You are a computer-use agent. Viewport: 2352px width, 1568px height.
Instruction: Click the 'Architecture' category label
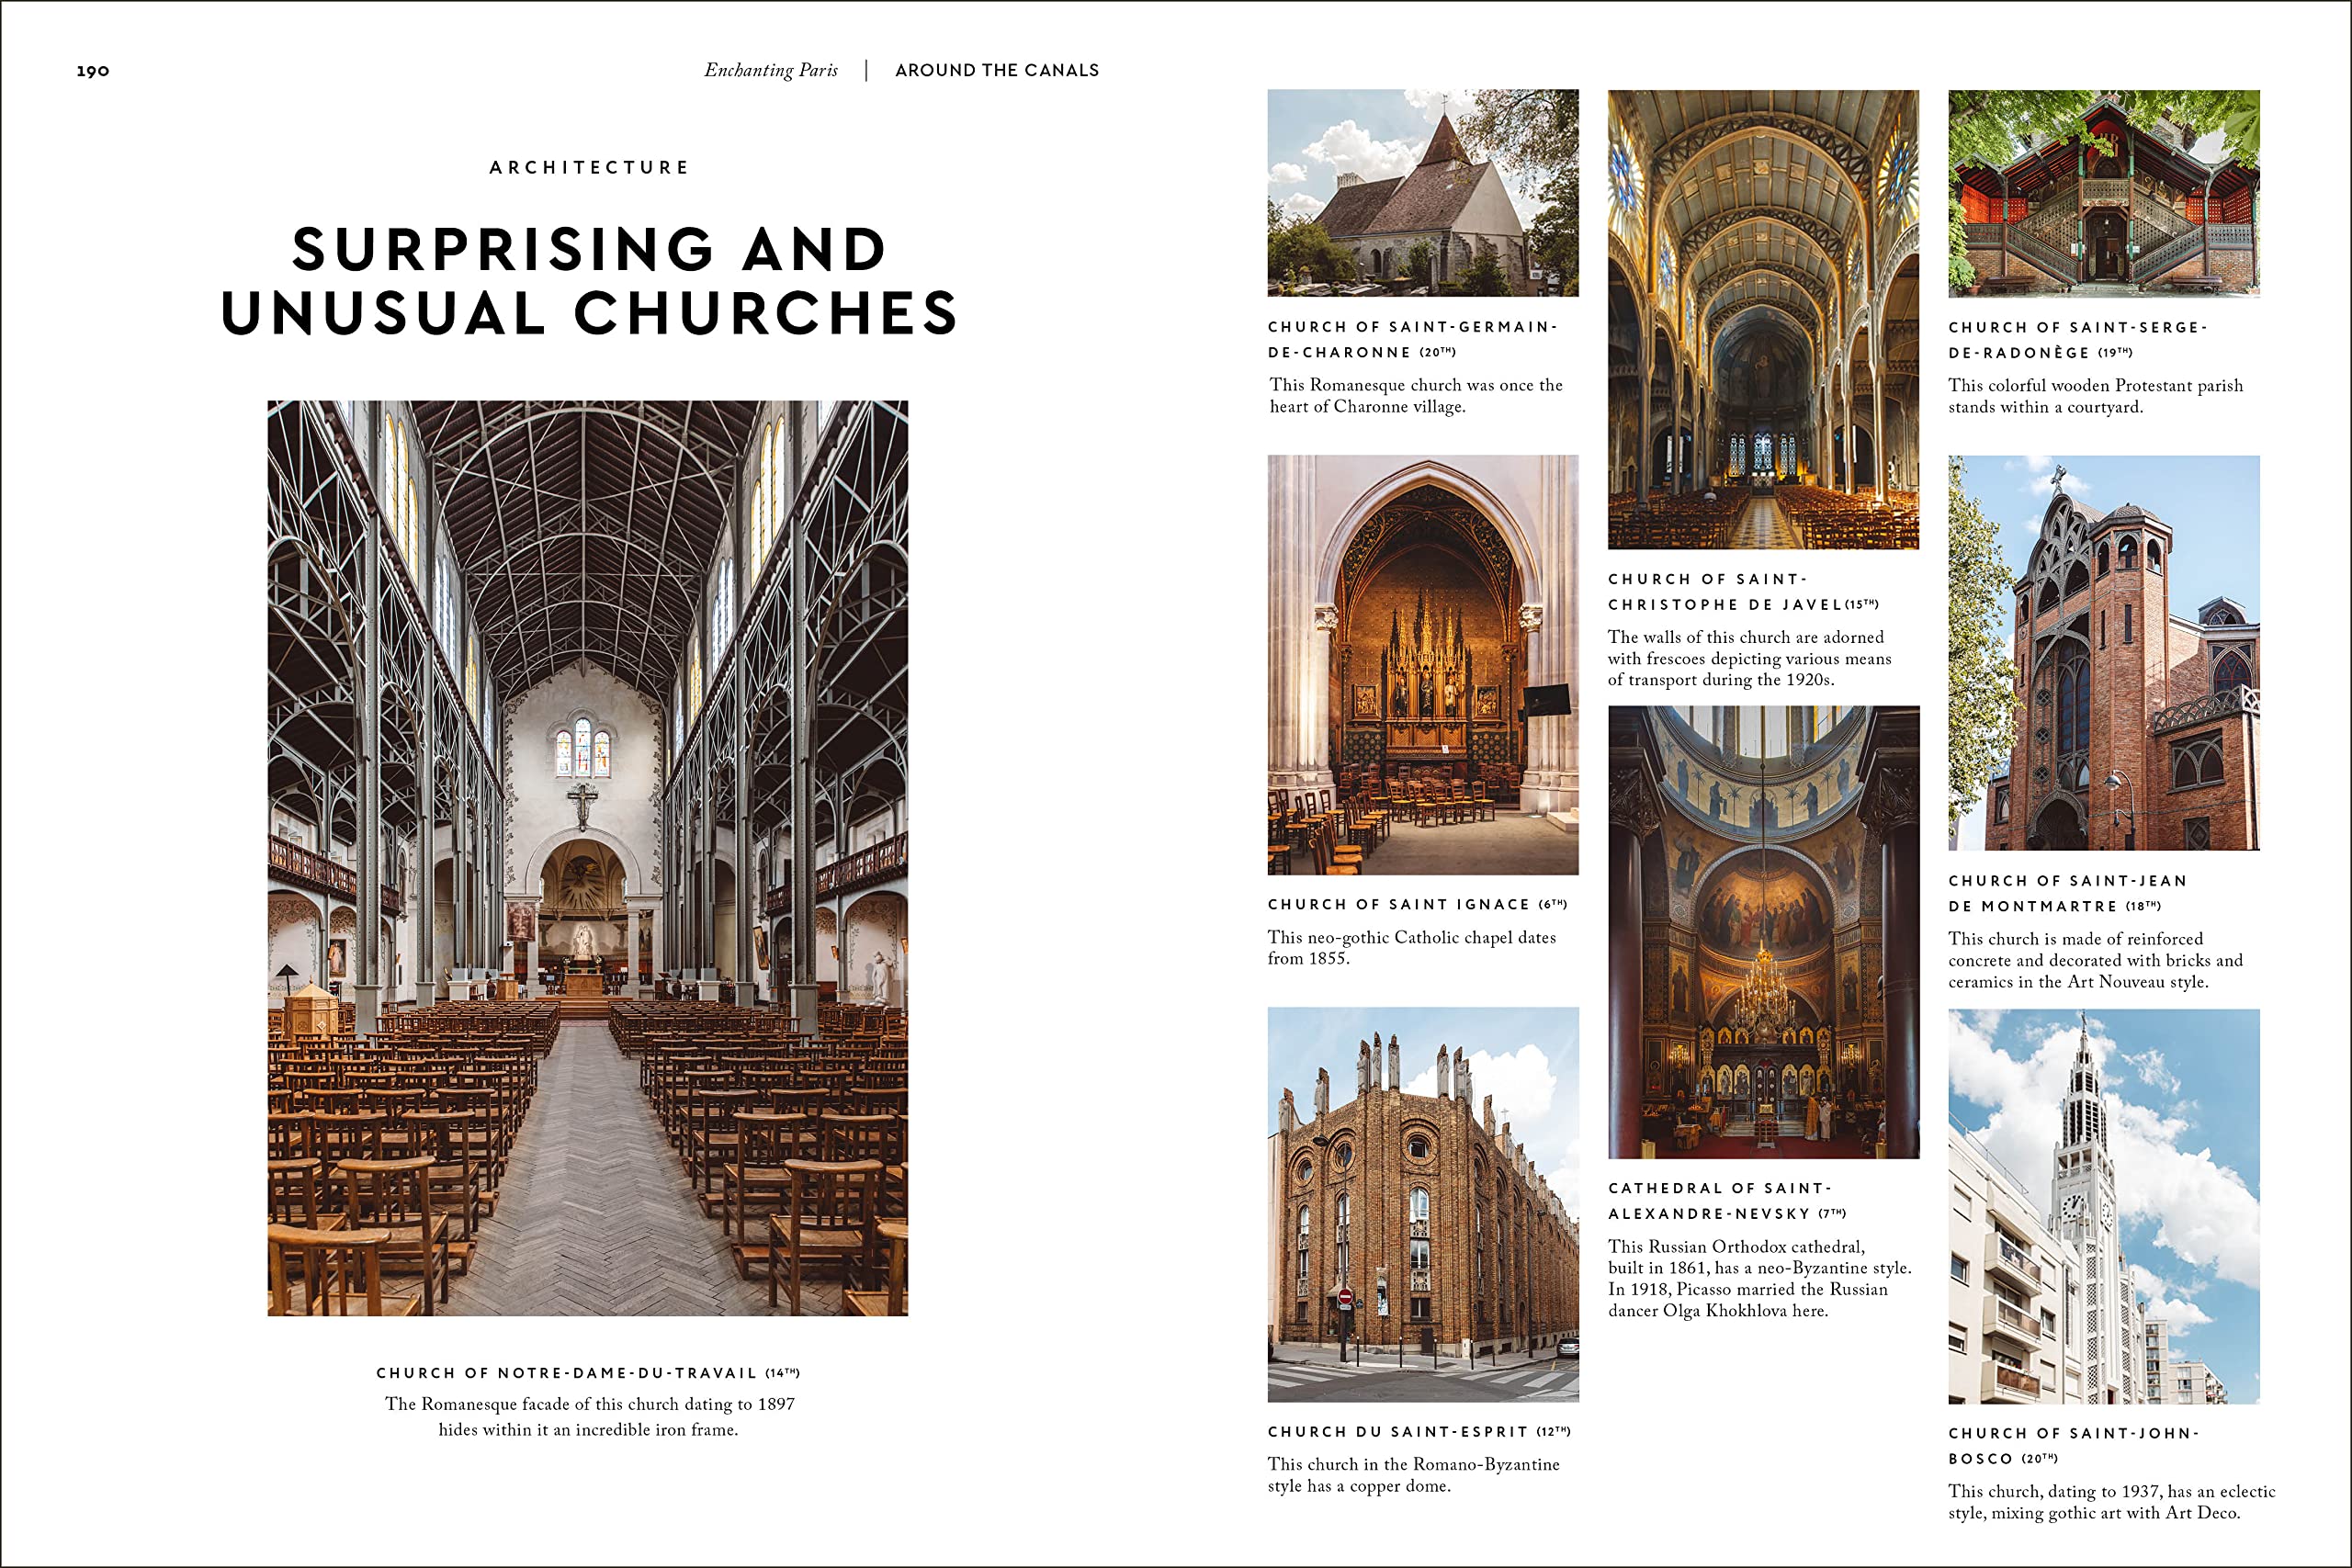[589, 167]
